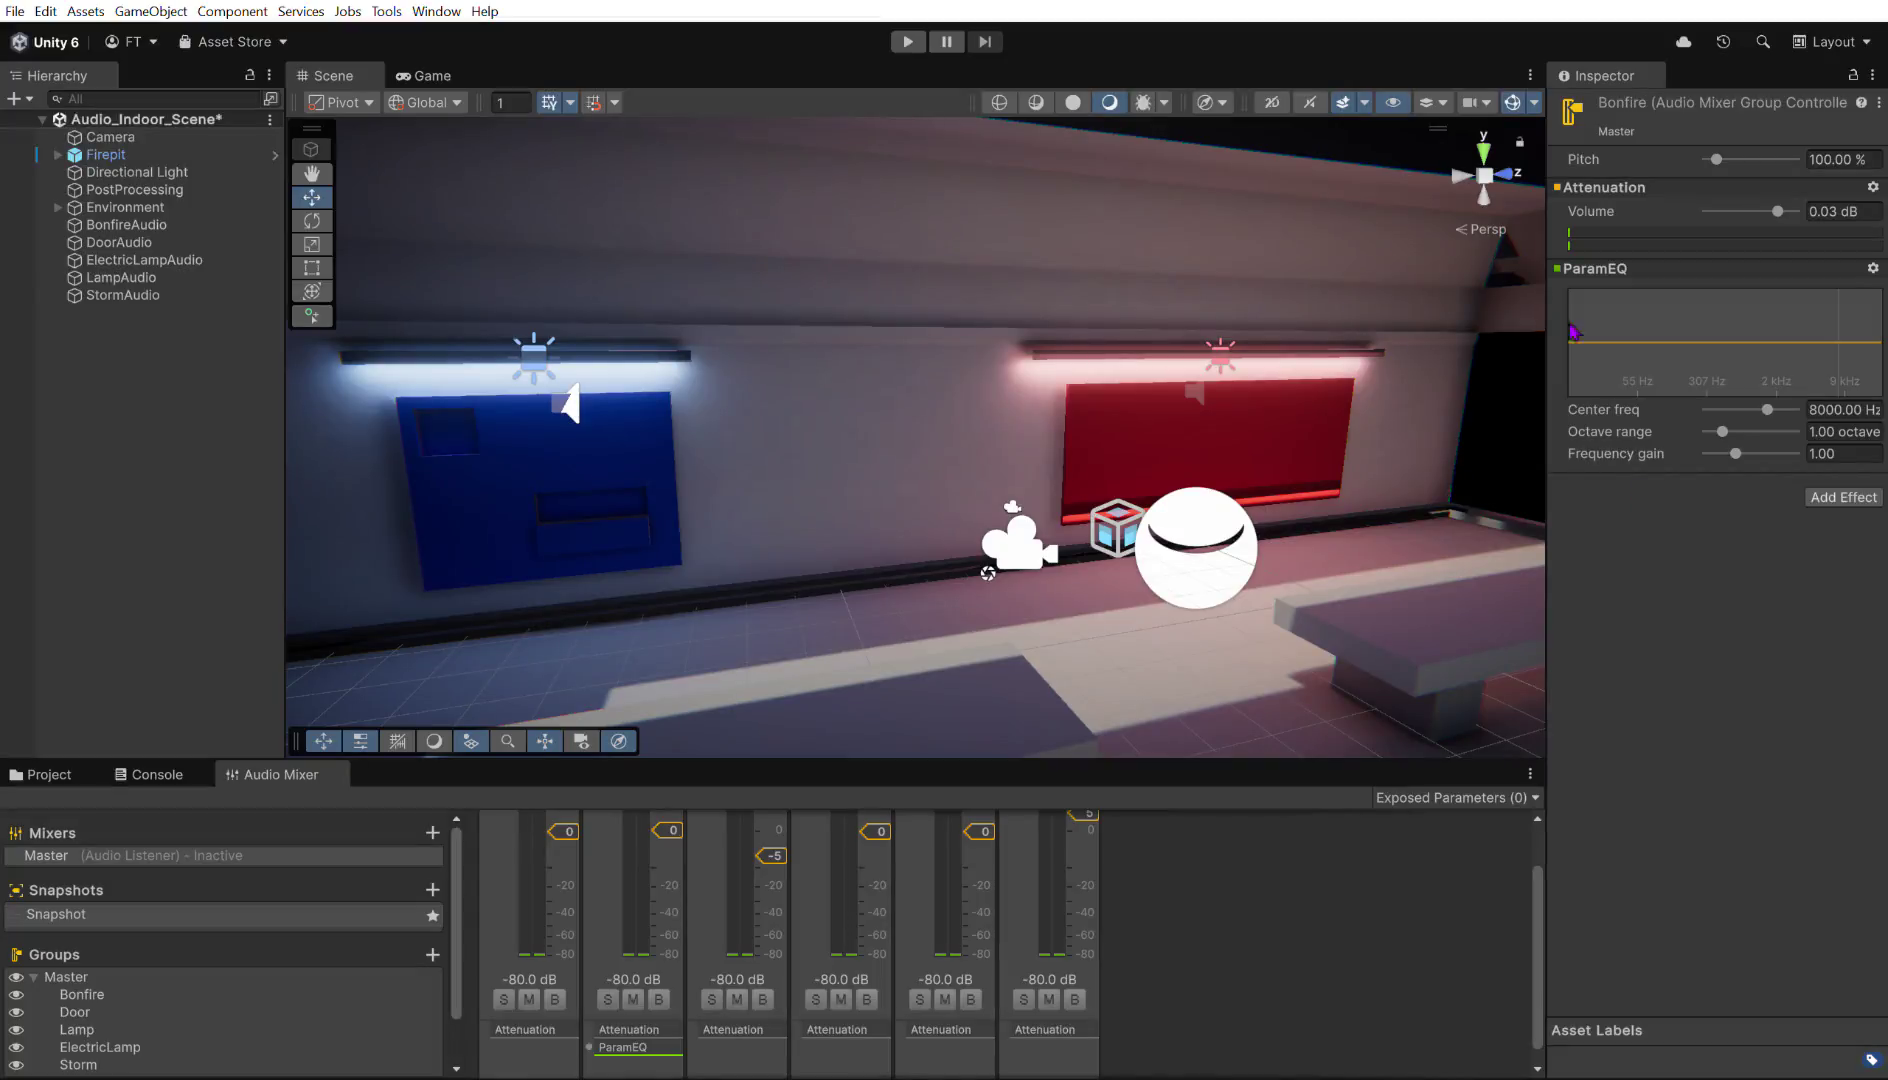Expand the Environment object in Hierarchy
This screenshot has height=1080, width=1888.
point(57,208)
